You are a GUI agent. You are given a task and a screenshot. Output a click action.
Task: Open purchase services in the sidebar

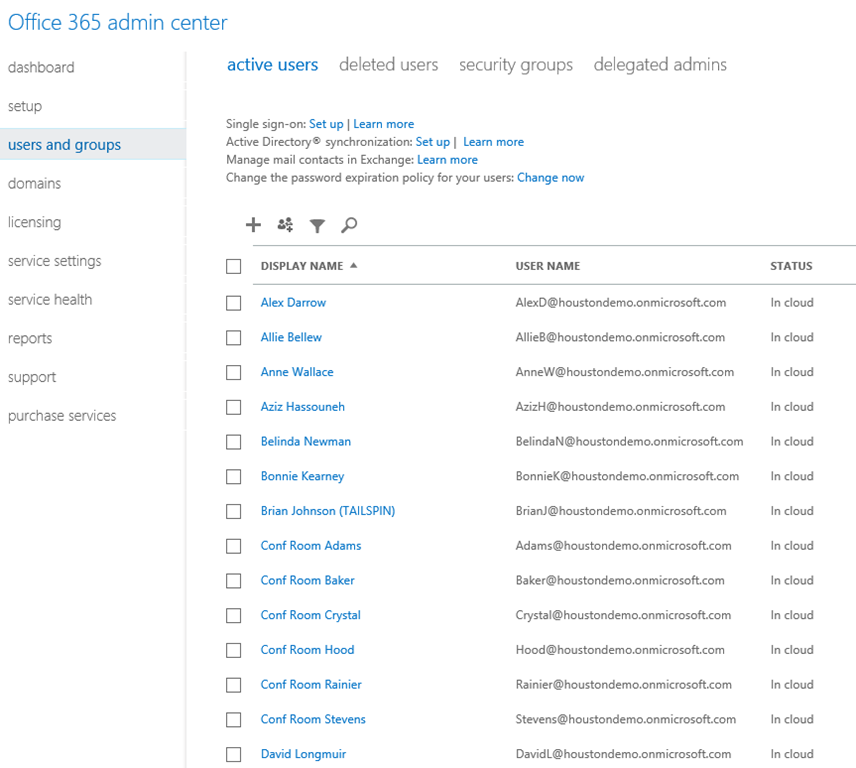pos(62,416)
